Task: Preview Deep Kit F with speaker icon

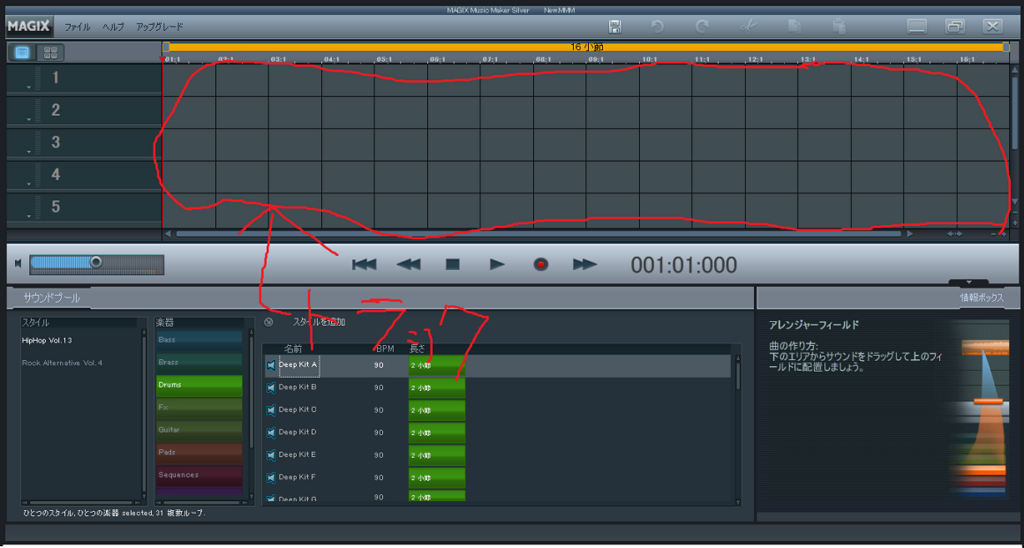Action: click(x=270, y=477)
